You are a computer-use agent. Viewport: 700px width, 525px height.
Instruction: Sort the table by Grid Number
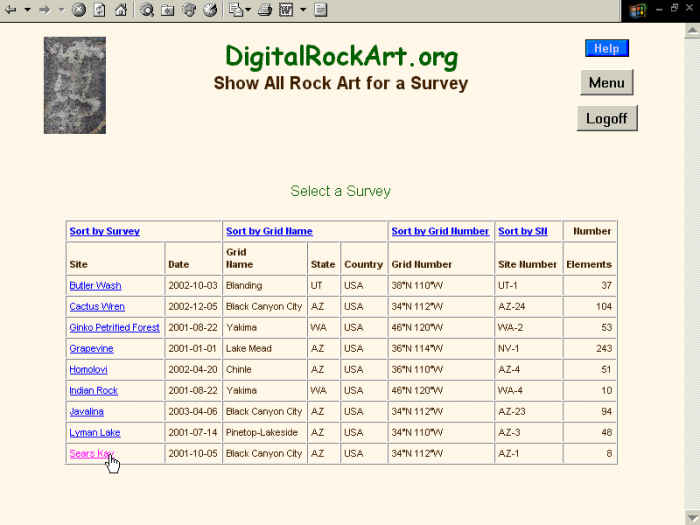click(x=440, y=231)
